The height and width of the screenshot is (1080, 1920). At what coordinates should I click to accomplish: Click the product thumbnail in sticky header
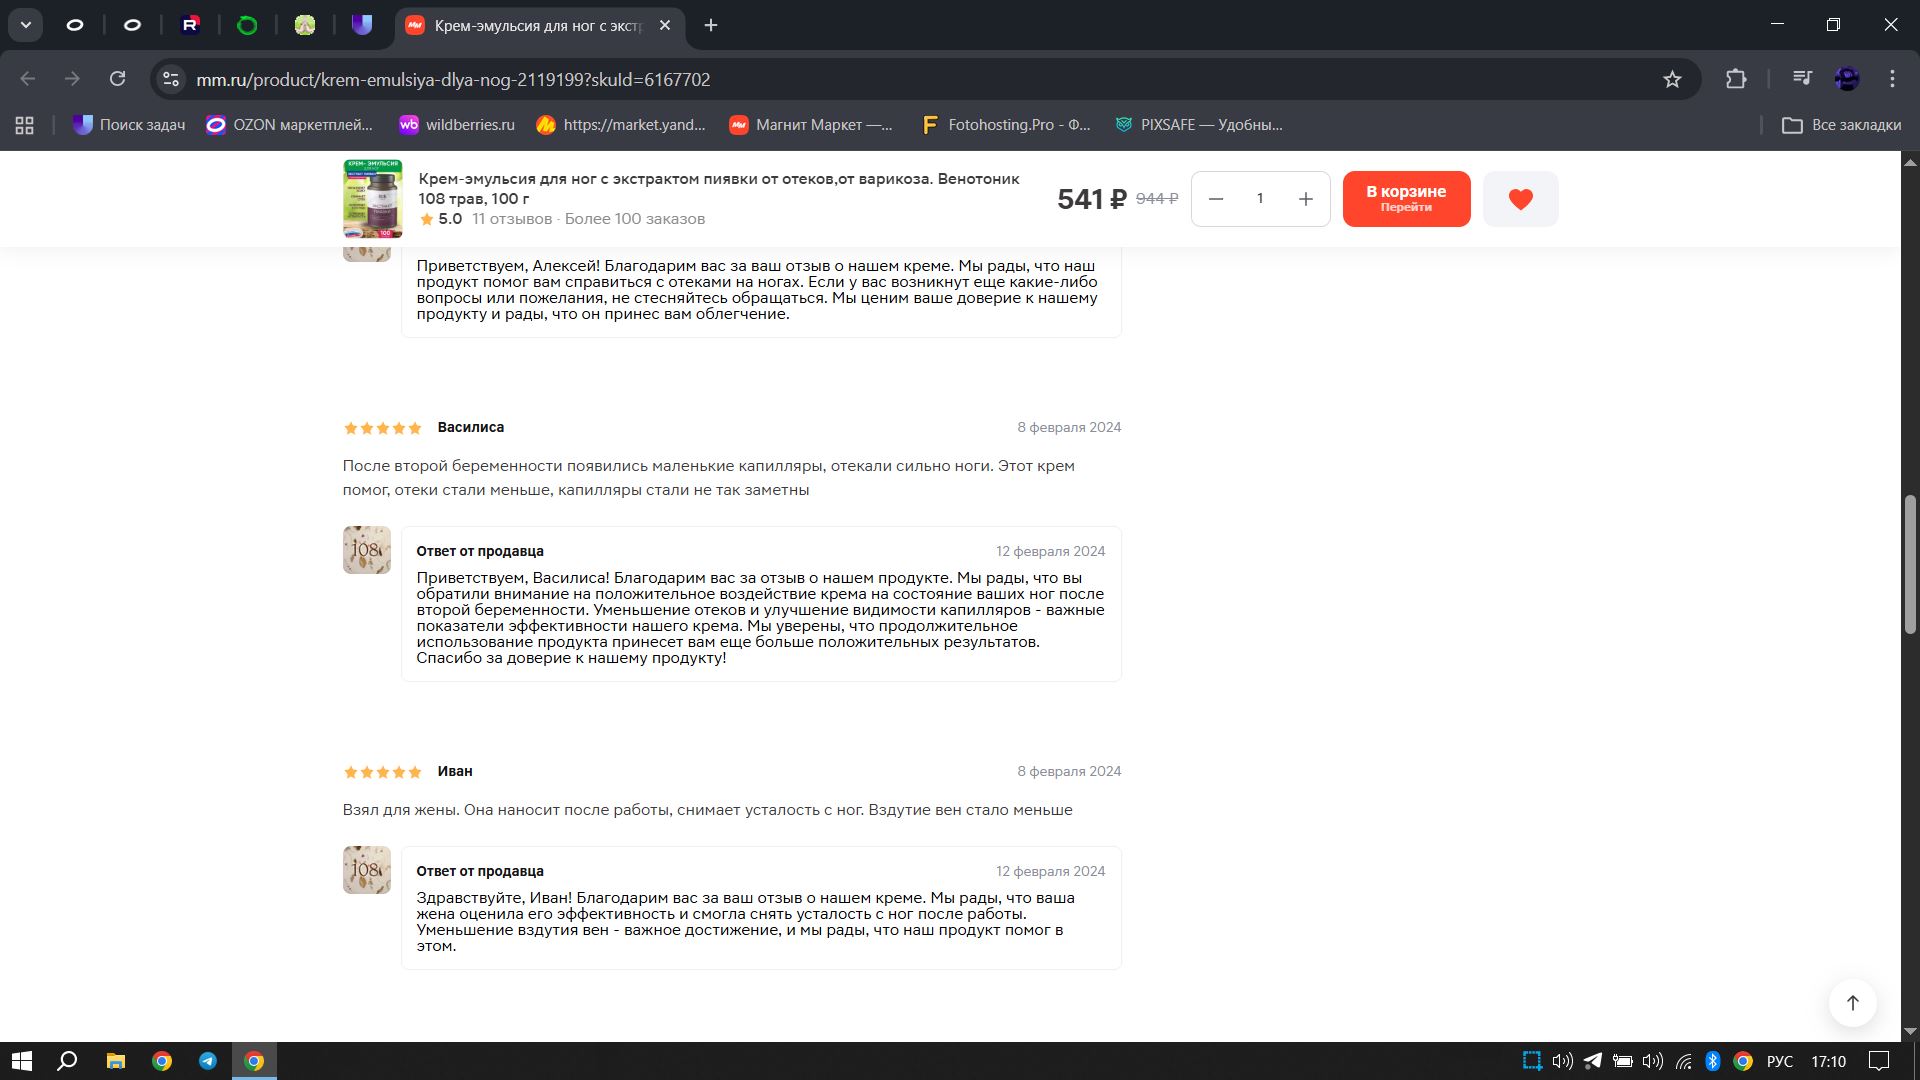[372, 199]
